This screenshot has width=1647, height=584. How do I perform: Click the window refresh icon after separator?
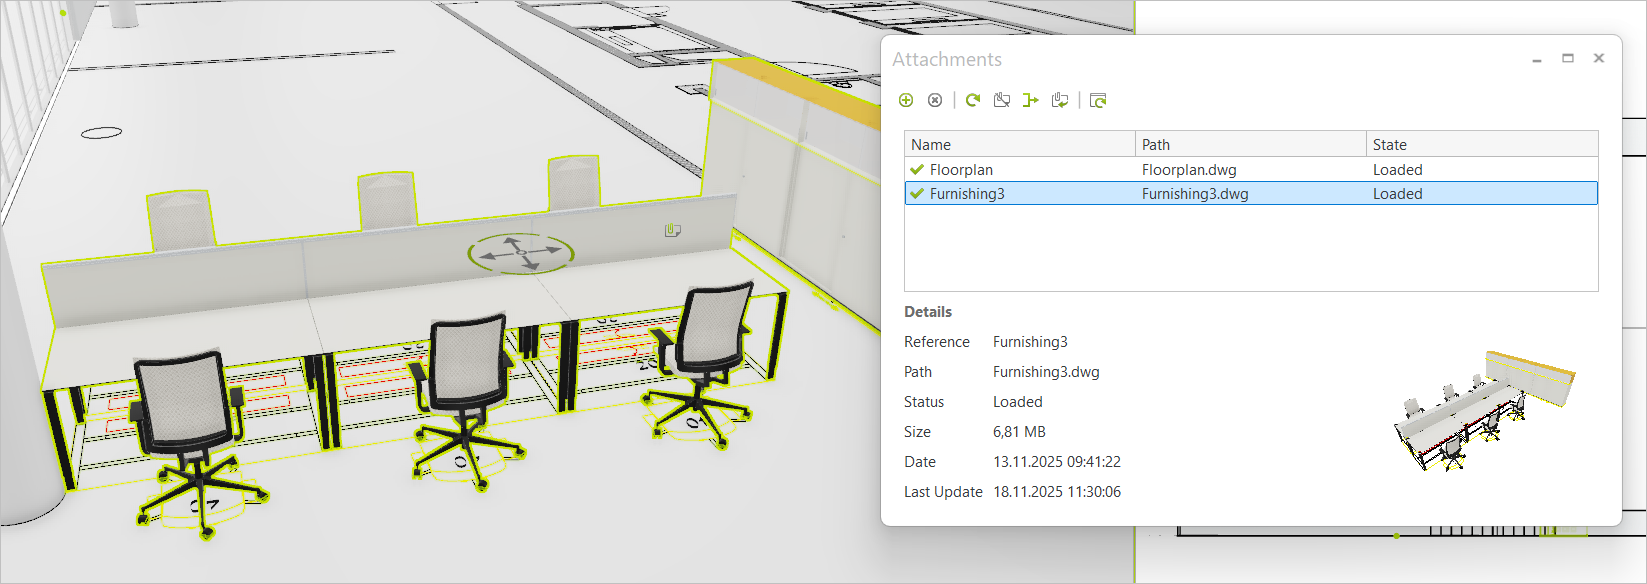click(x=1098, y=100)
